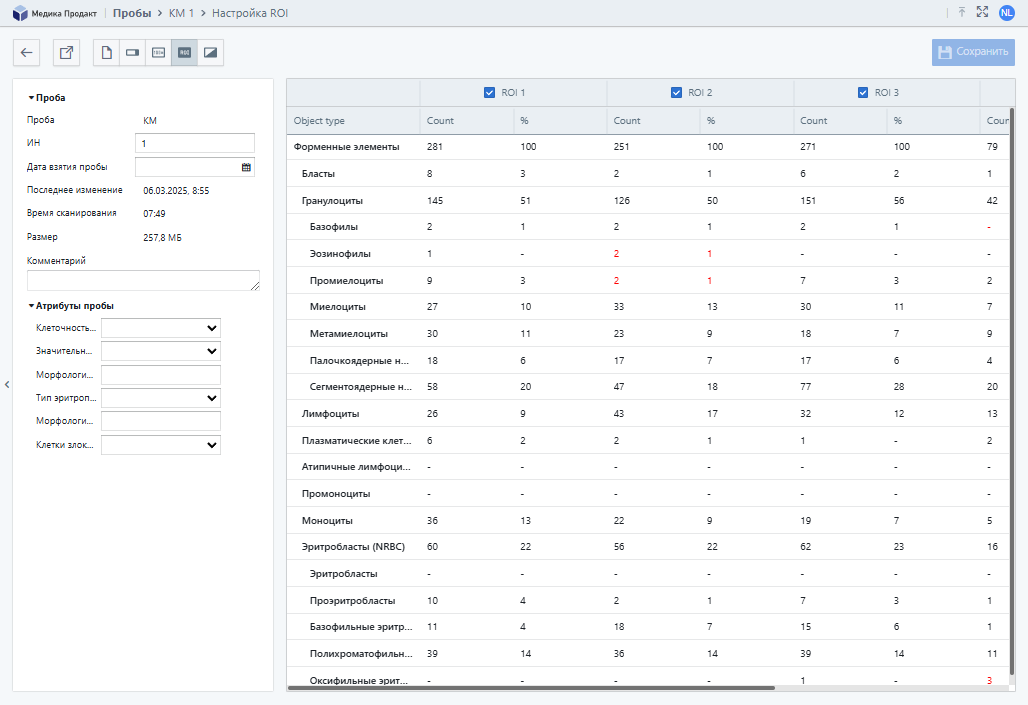Click Настройка ROI breadcrumb

[x=250, y=13]
